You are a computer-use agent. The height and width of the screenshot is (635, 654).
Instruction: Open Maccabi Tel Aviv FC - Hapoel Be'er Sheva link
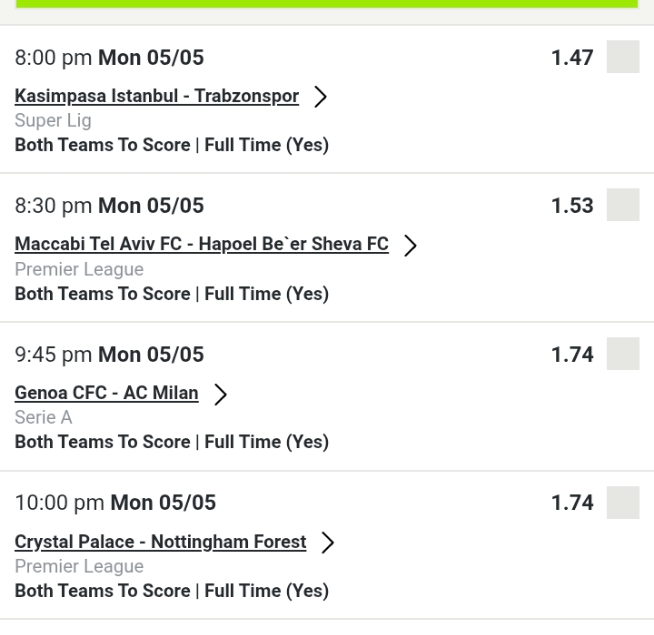point(202,245)
